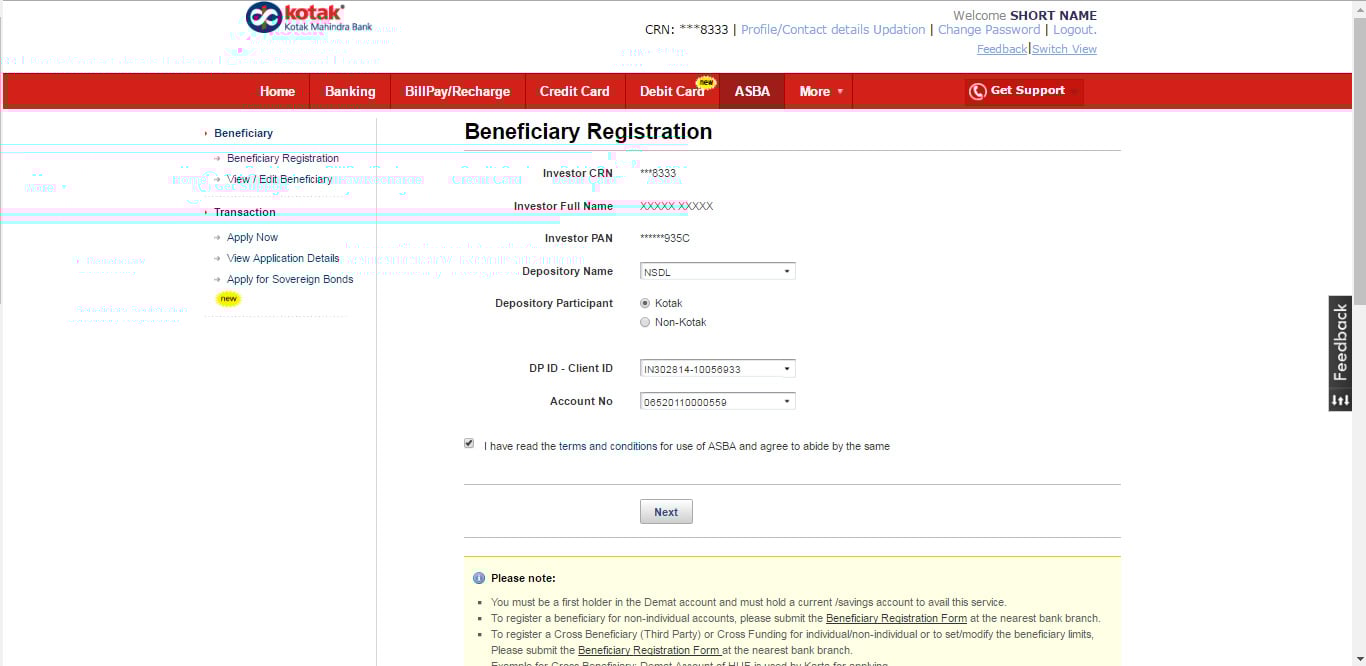
Task: Click the Switch View link
Action: click(x=1064, y=49)
